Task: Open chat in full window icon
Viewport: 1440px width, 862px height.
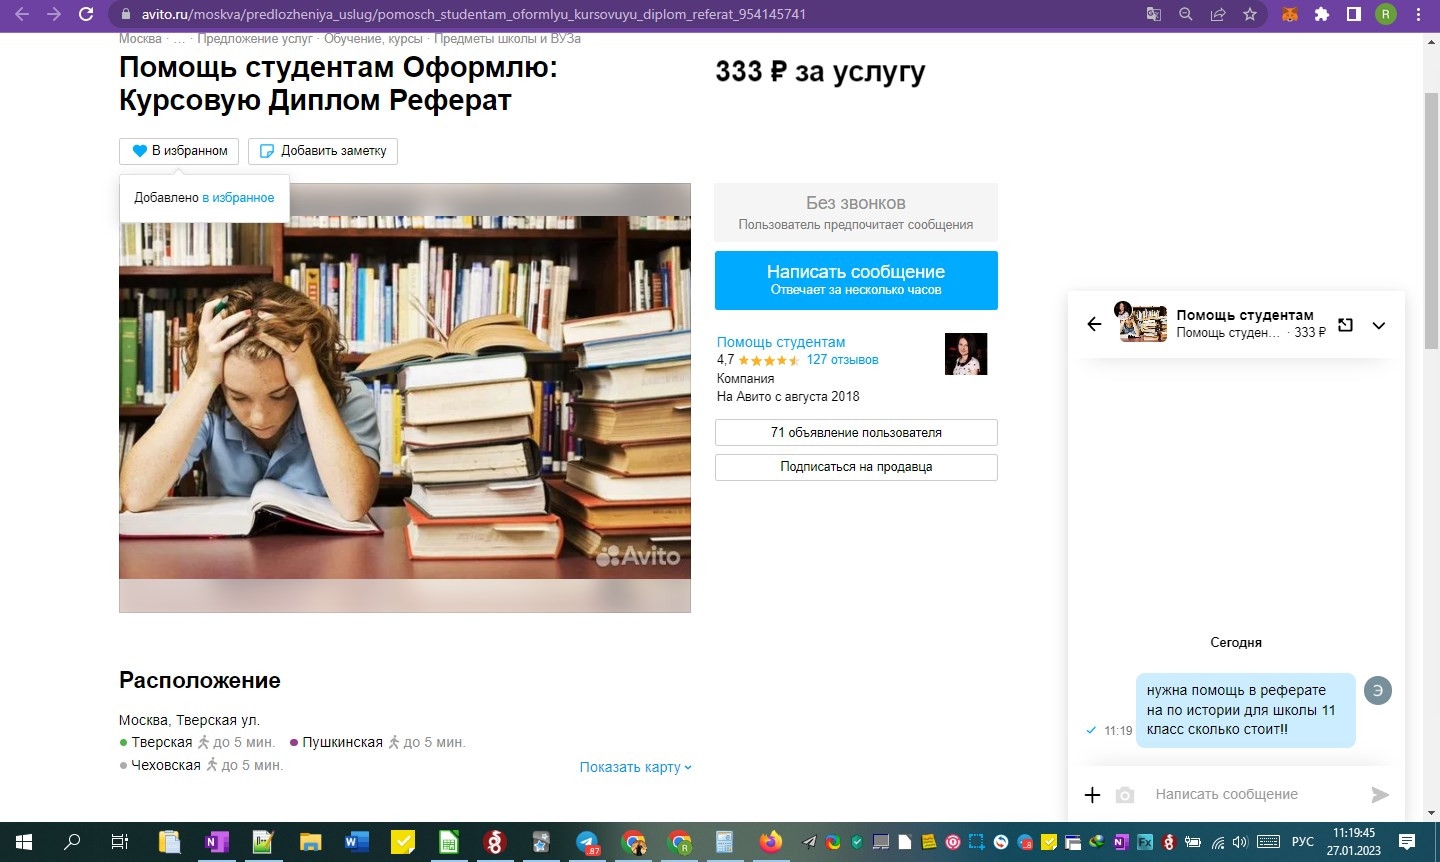Action: (x=1346, y=325)
